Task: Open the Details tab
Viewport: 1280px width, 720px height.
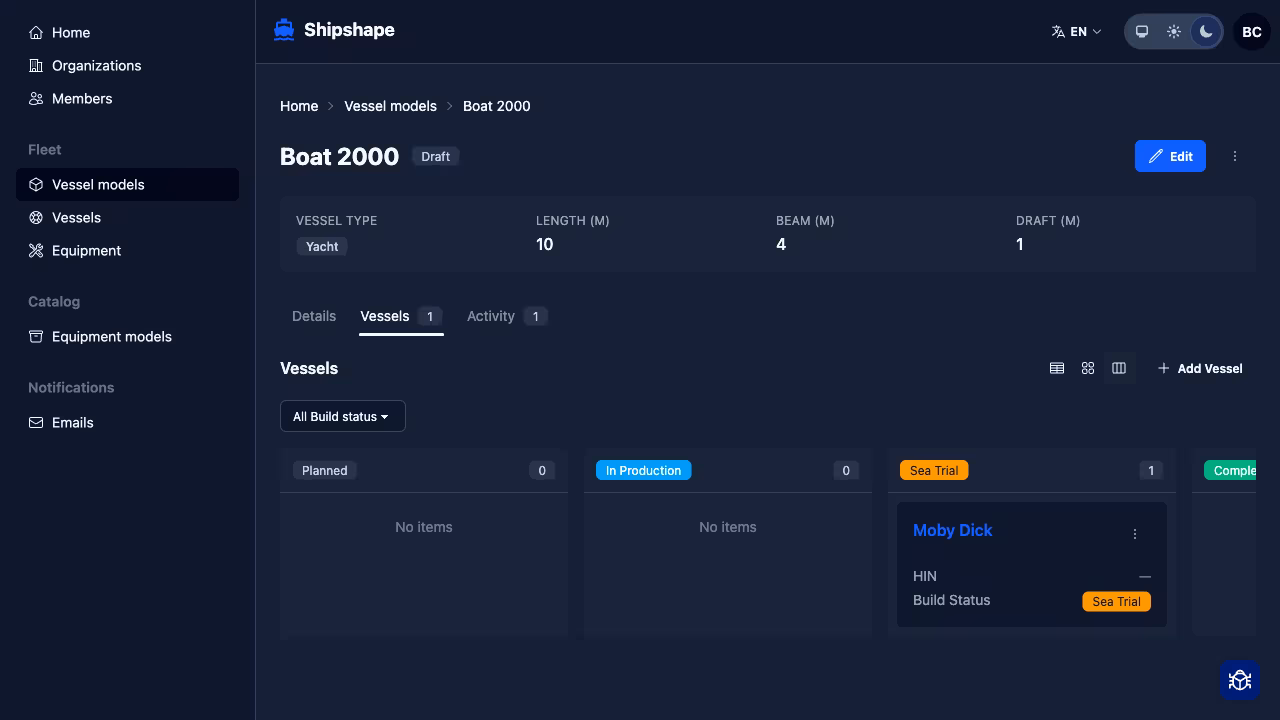Action: click(x=314, y=316)
